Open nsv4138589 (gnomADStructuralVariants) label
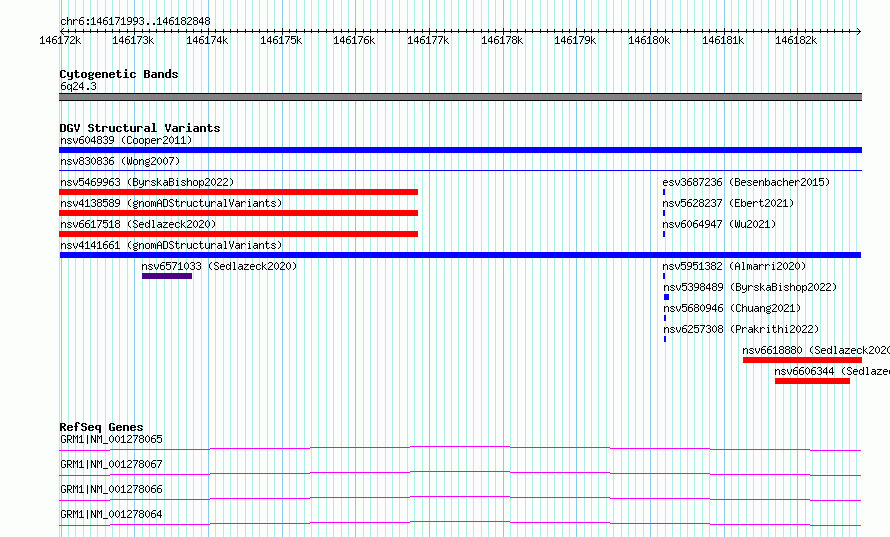This screenshot has width=890, height=537. [171, 203]
